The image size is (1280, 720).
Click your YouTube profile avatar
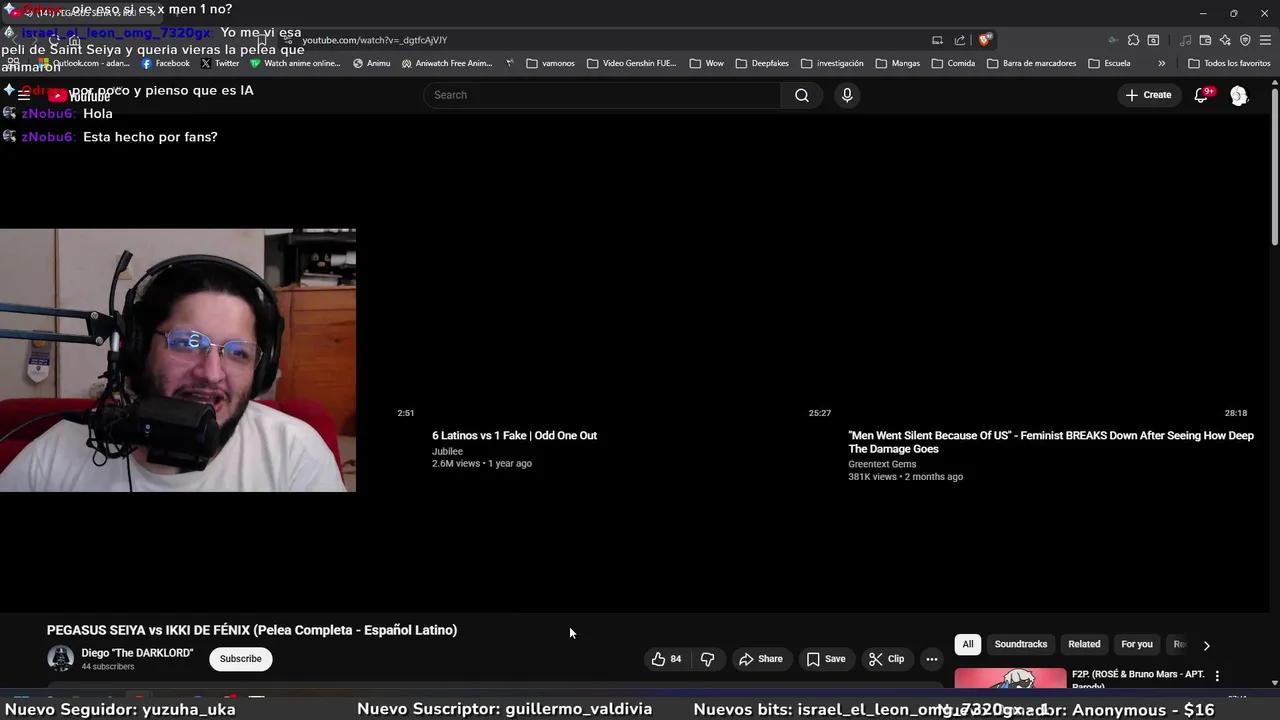[x=1238, y=94]
